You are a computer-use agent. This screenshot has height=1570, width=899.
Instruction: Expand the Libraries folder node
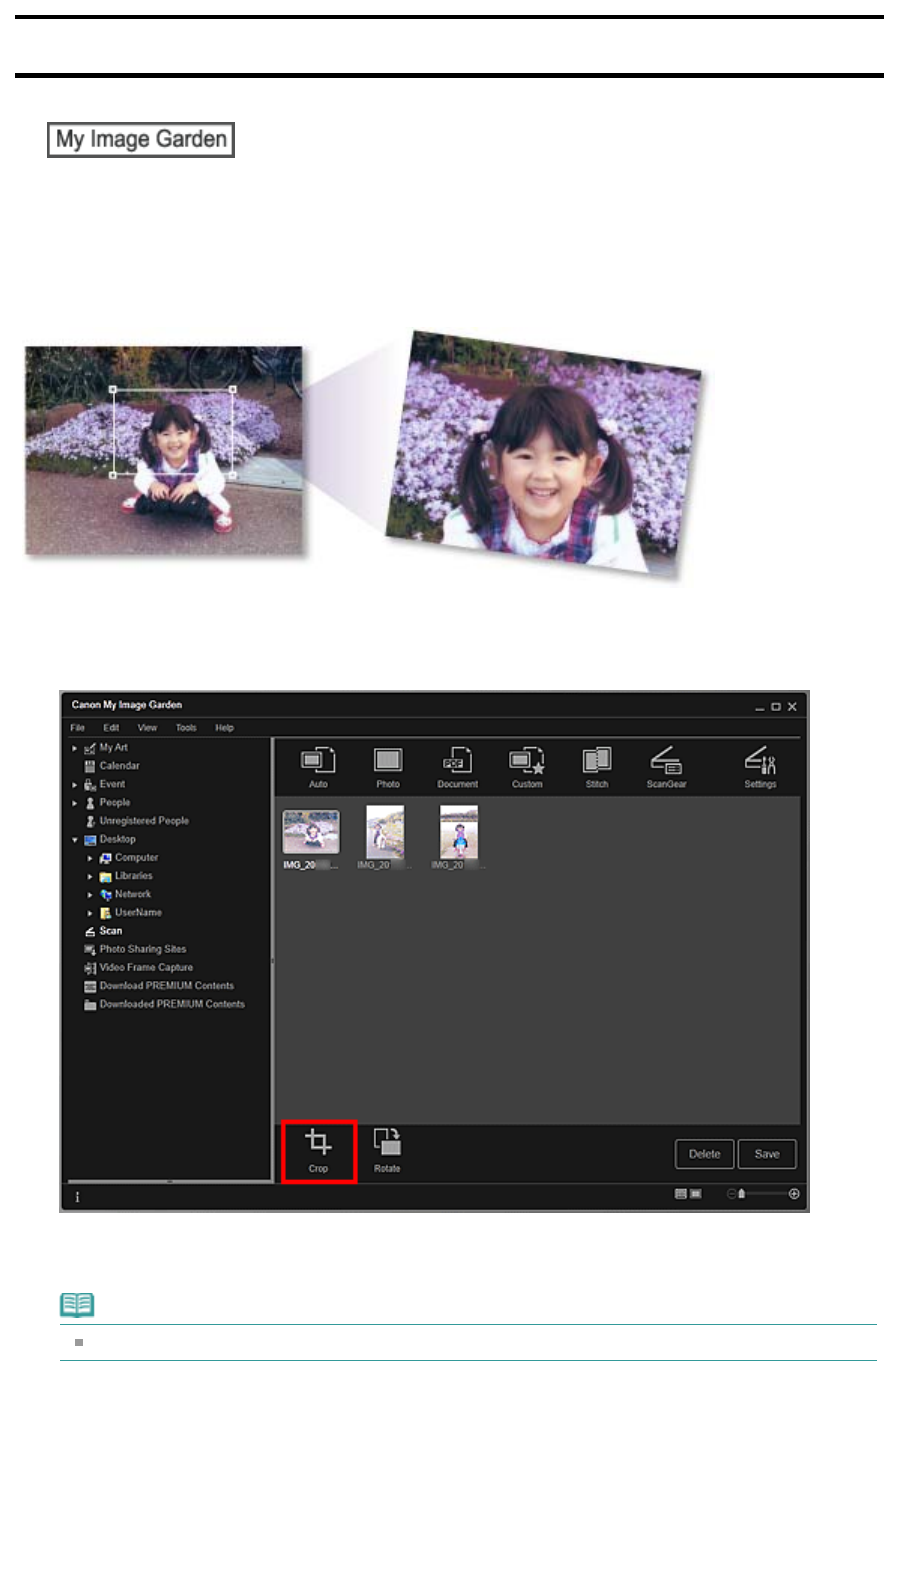tap(90, 877)
